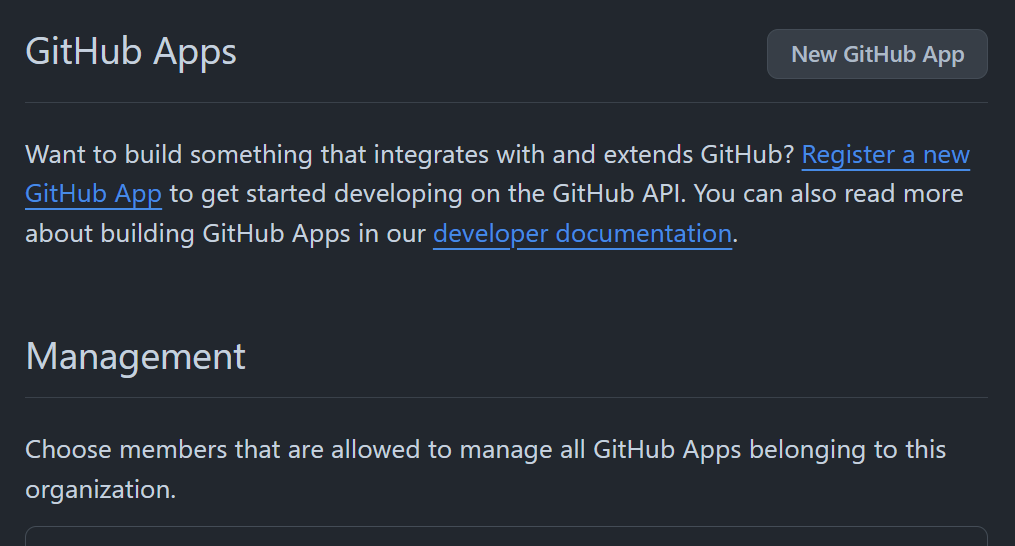Click 'belonging to this' phrase
Viewport: 1015px width, 546px height.
point(847,449)
